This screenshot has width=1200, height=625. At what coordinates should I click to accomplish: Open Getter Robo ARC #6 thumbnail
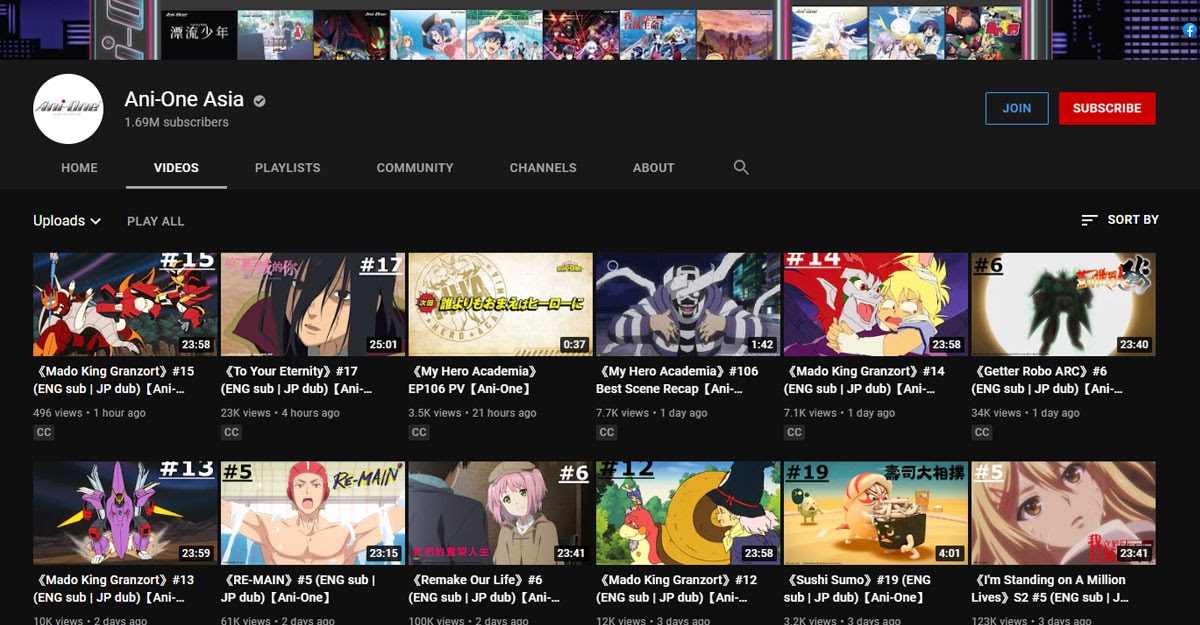click(1064, 304)
